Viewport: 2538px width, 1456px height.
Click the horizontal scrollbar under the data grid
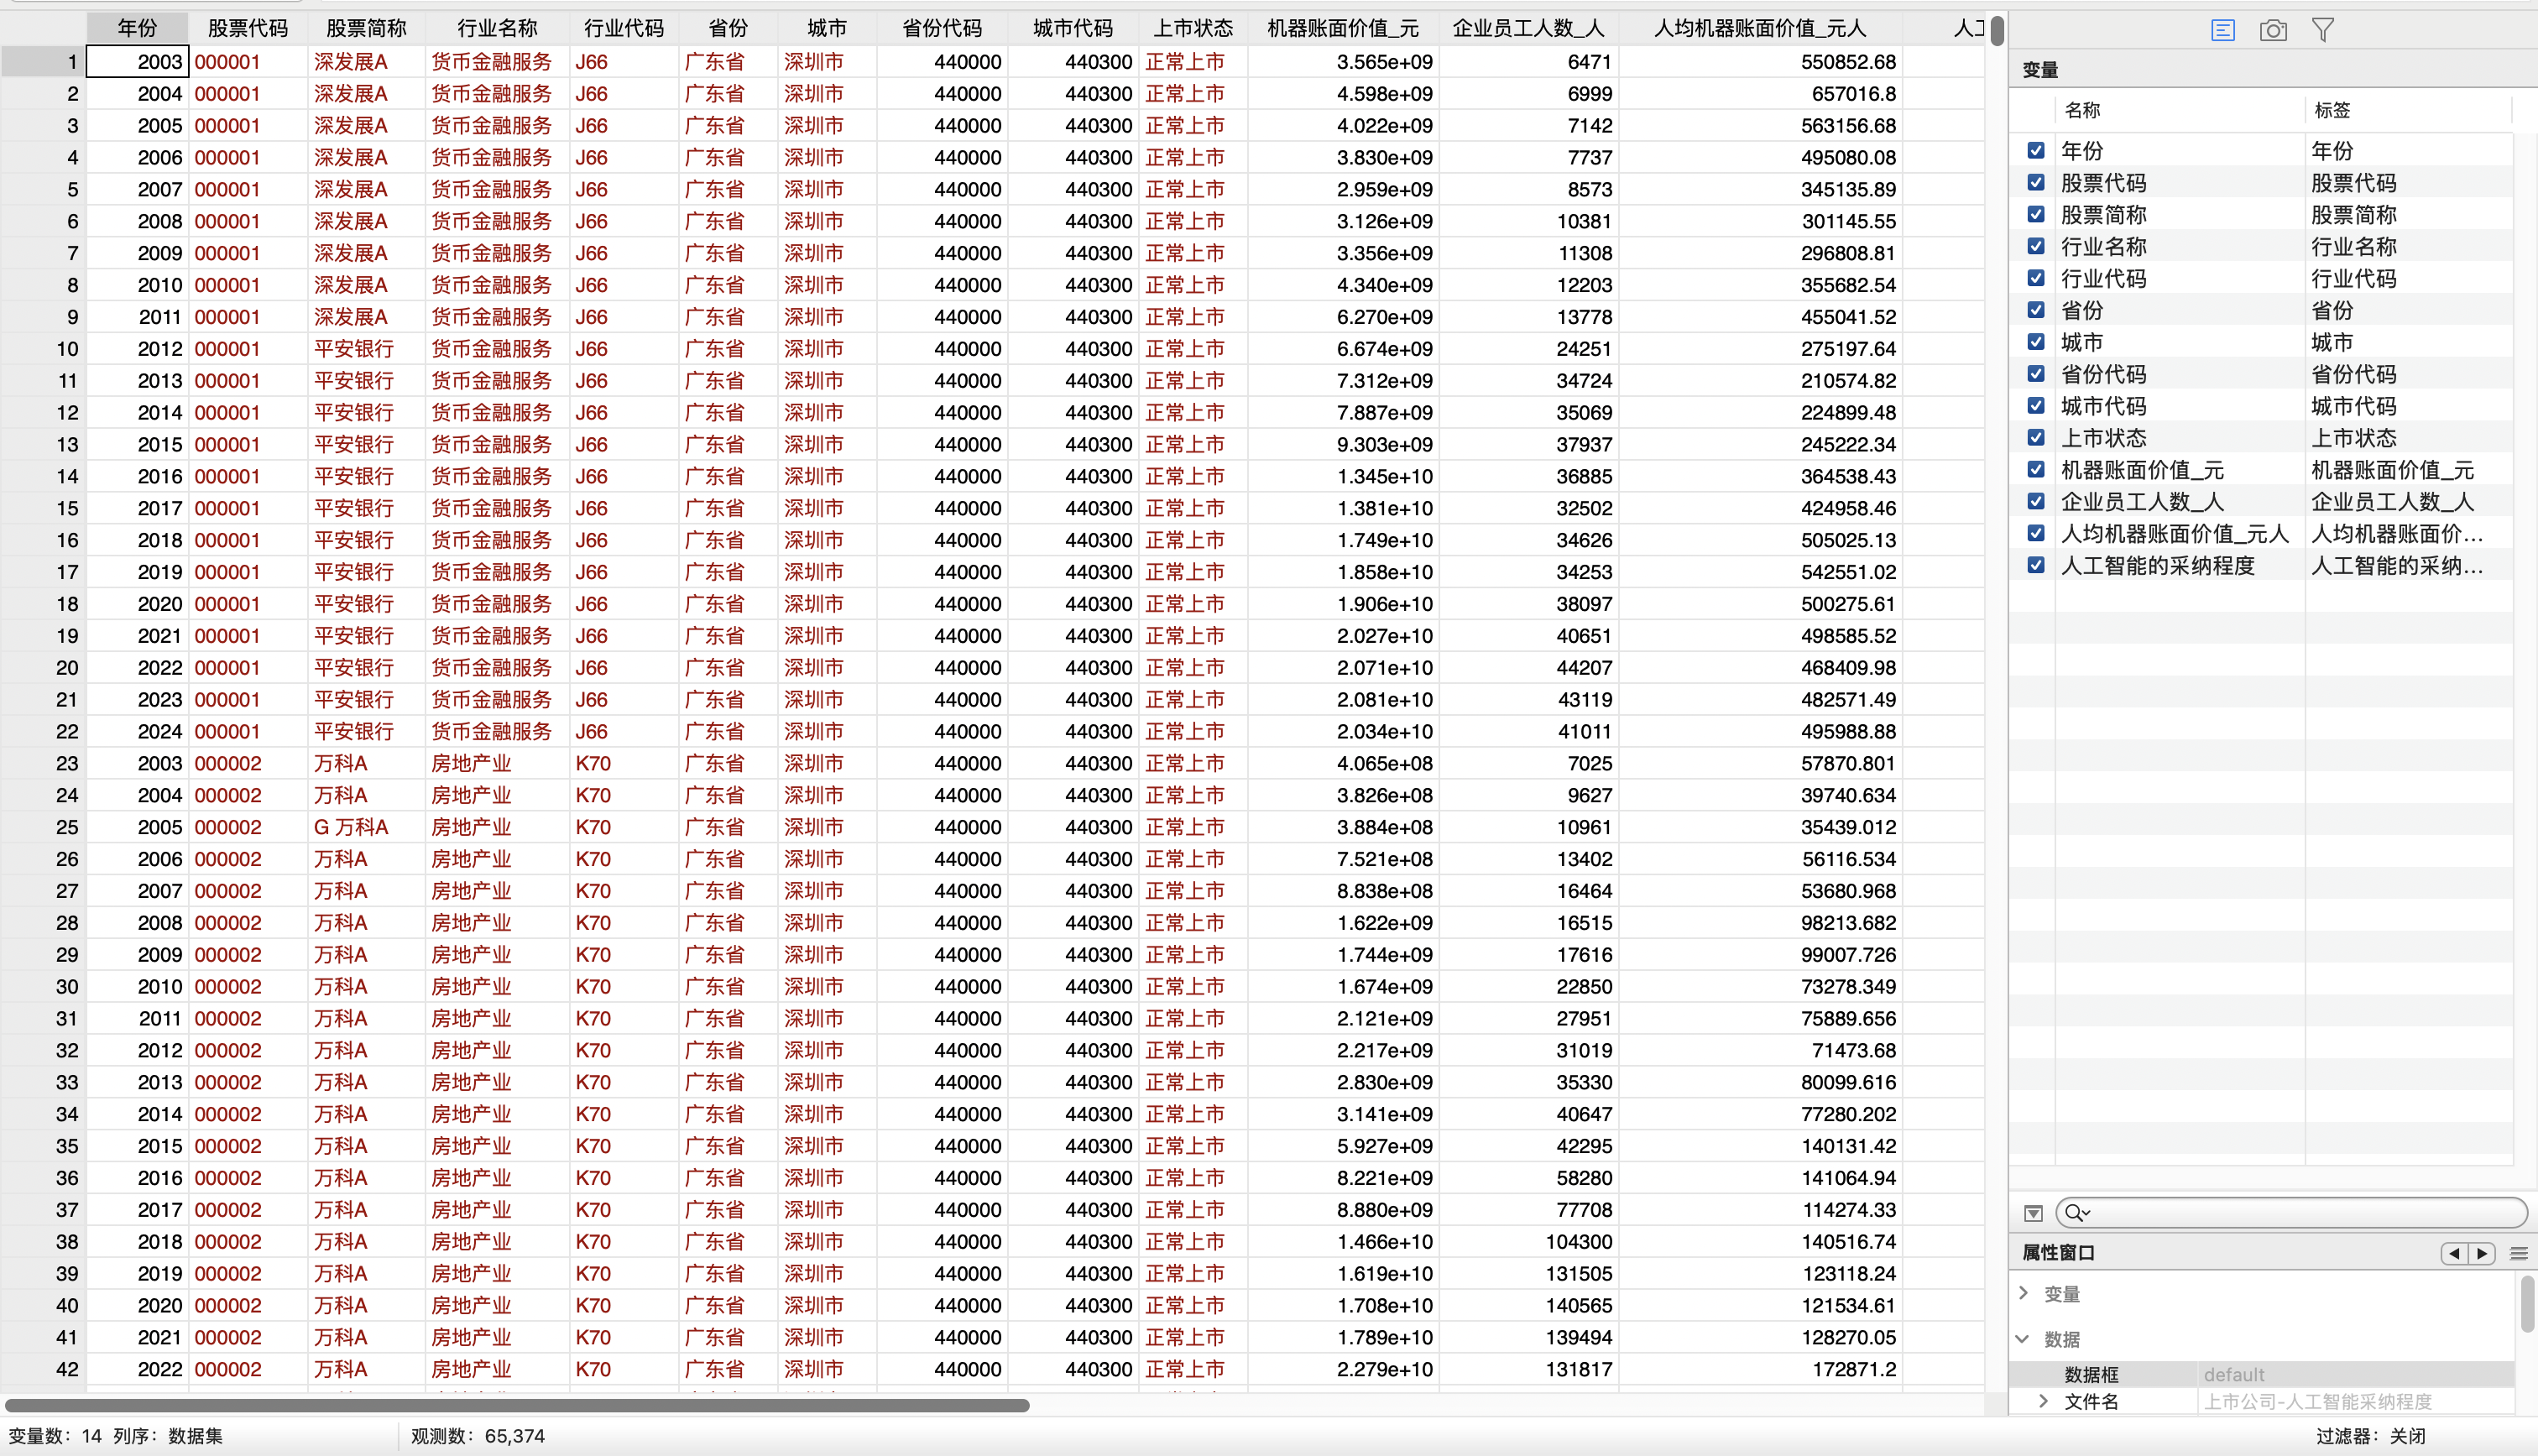click(517, 1405)
